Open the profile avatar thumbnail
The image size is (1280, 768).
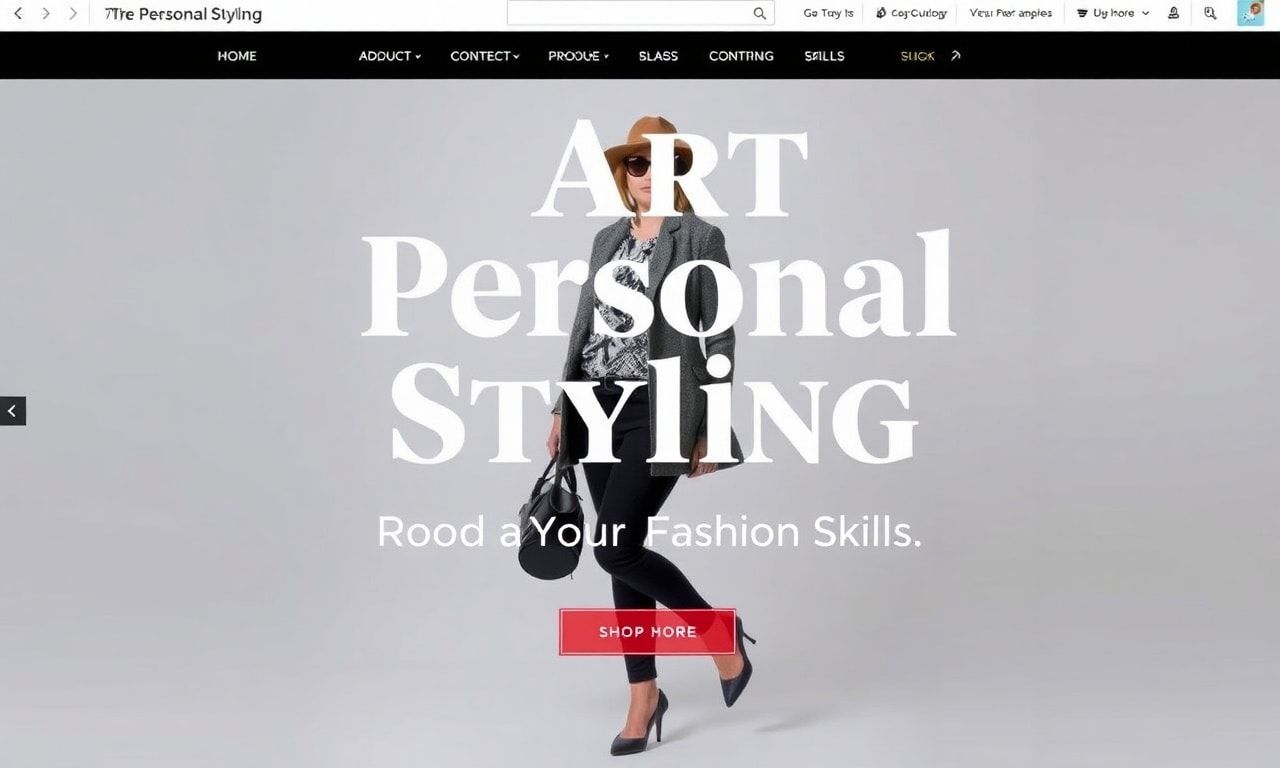tap(1250, 13)
